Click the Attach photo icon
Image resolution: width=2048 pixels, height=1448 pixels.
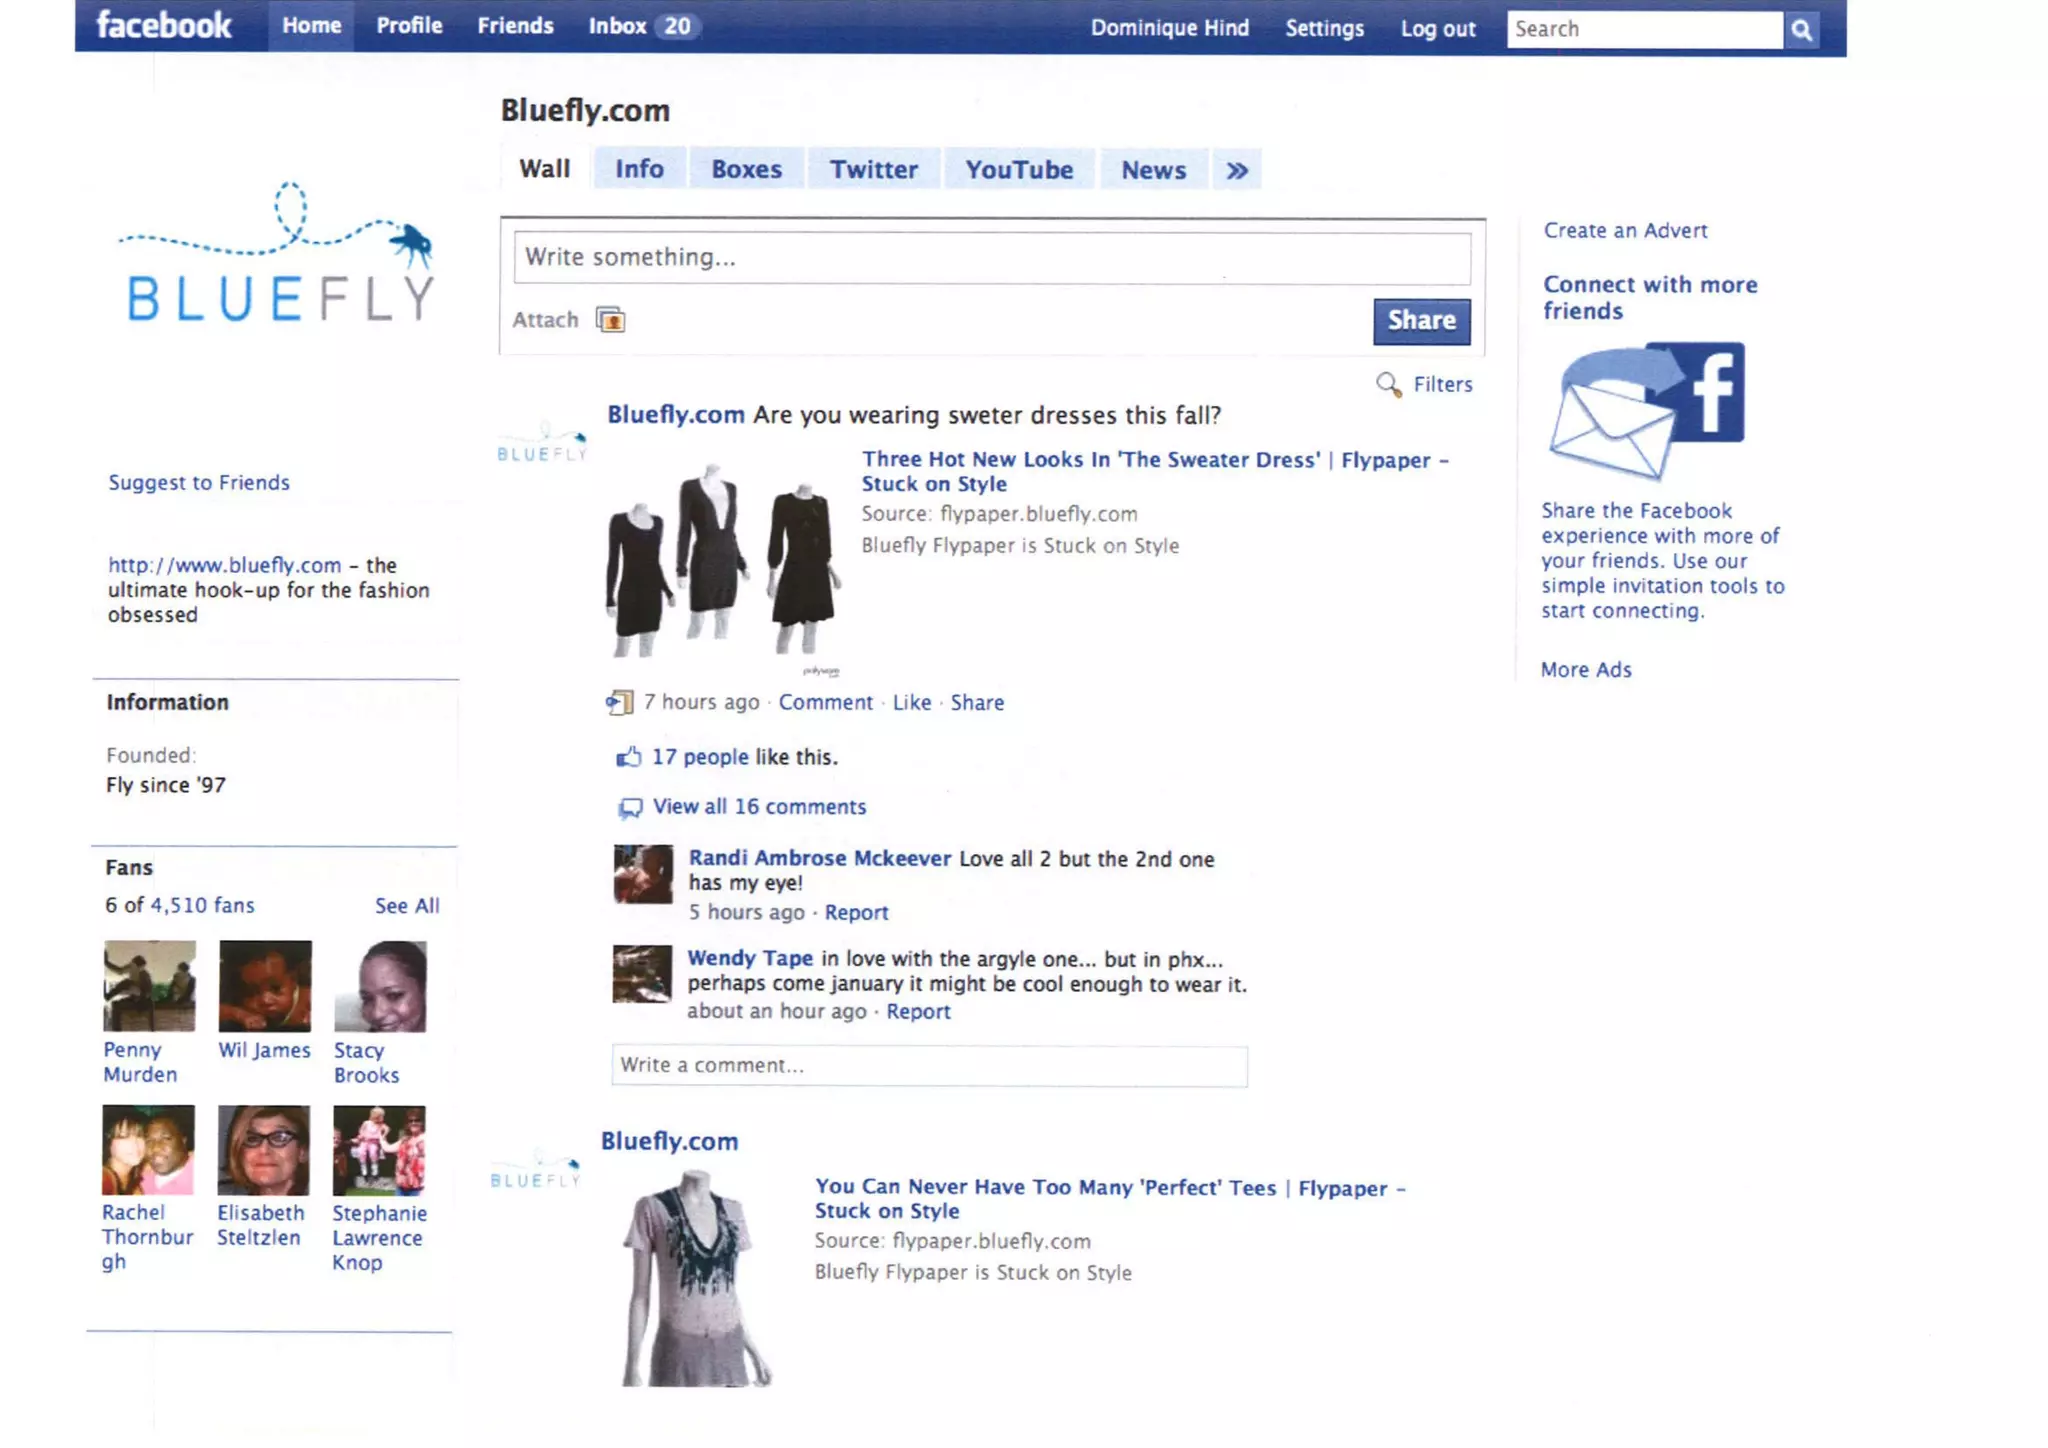[x=610, y=320]
